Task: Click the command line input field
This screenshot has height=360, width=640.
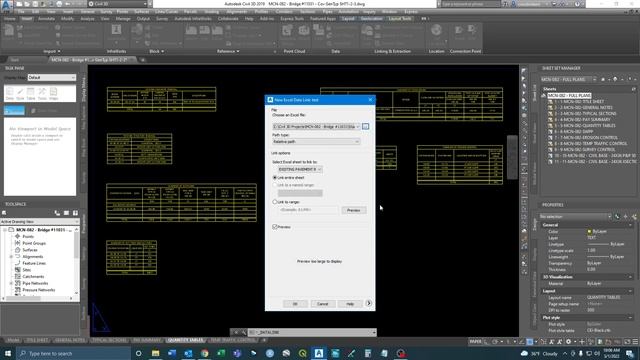Action: 312,333
